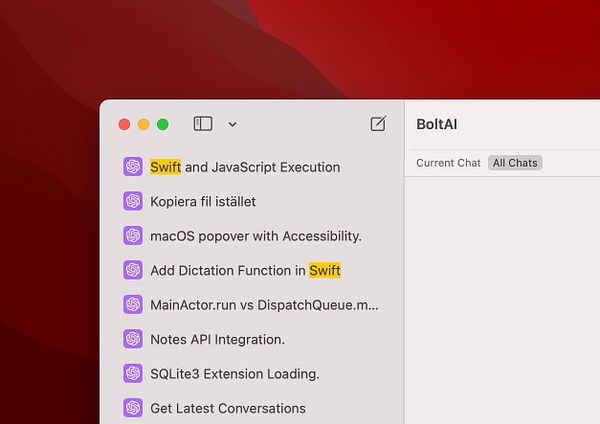600x424 pixels.
Task: Click the BoltAI window title
Action: (437, 124)
